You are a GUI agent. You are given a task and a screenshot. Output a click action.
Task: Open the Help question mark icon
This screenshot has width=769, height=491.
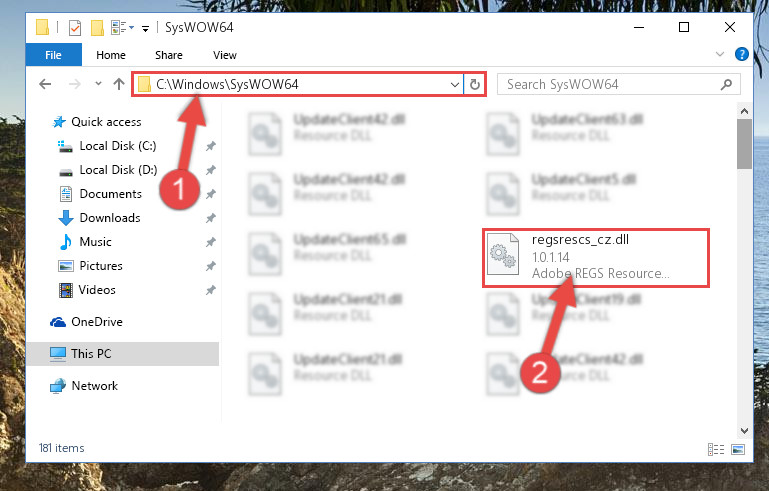pyautogui.click(x=742, y=54)
